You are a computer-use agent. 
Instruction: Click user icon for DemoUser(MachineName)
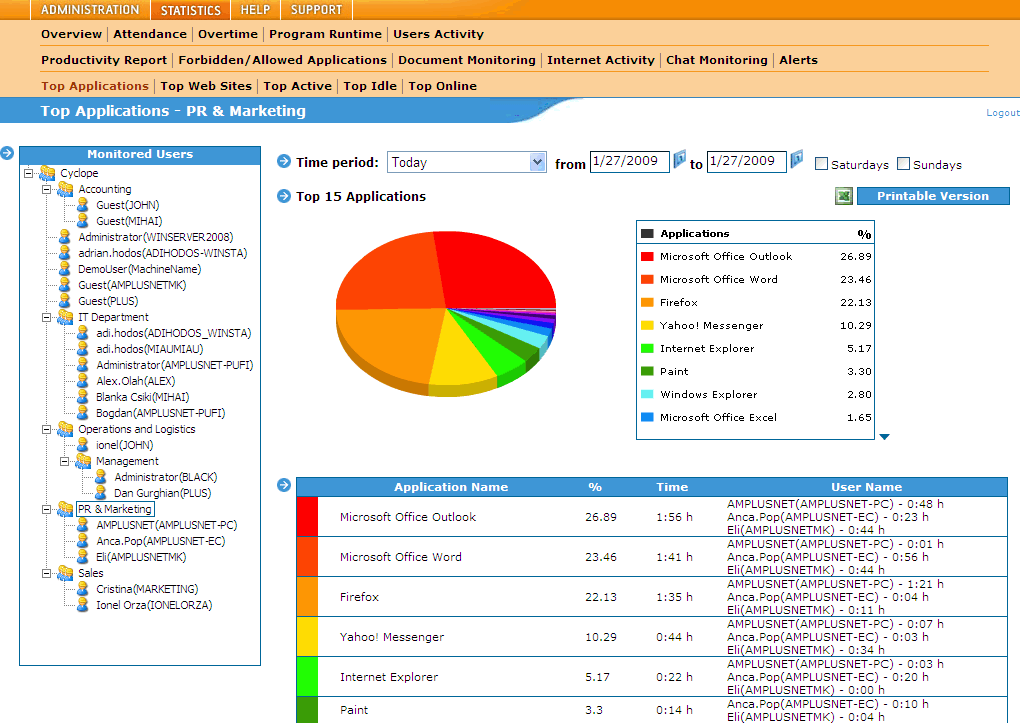(64, 269)
